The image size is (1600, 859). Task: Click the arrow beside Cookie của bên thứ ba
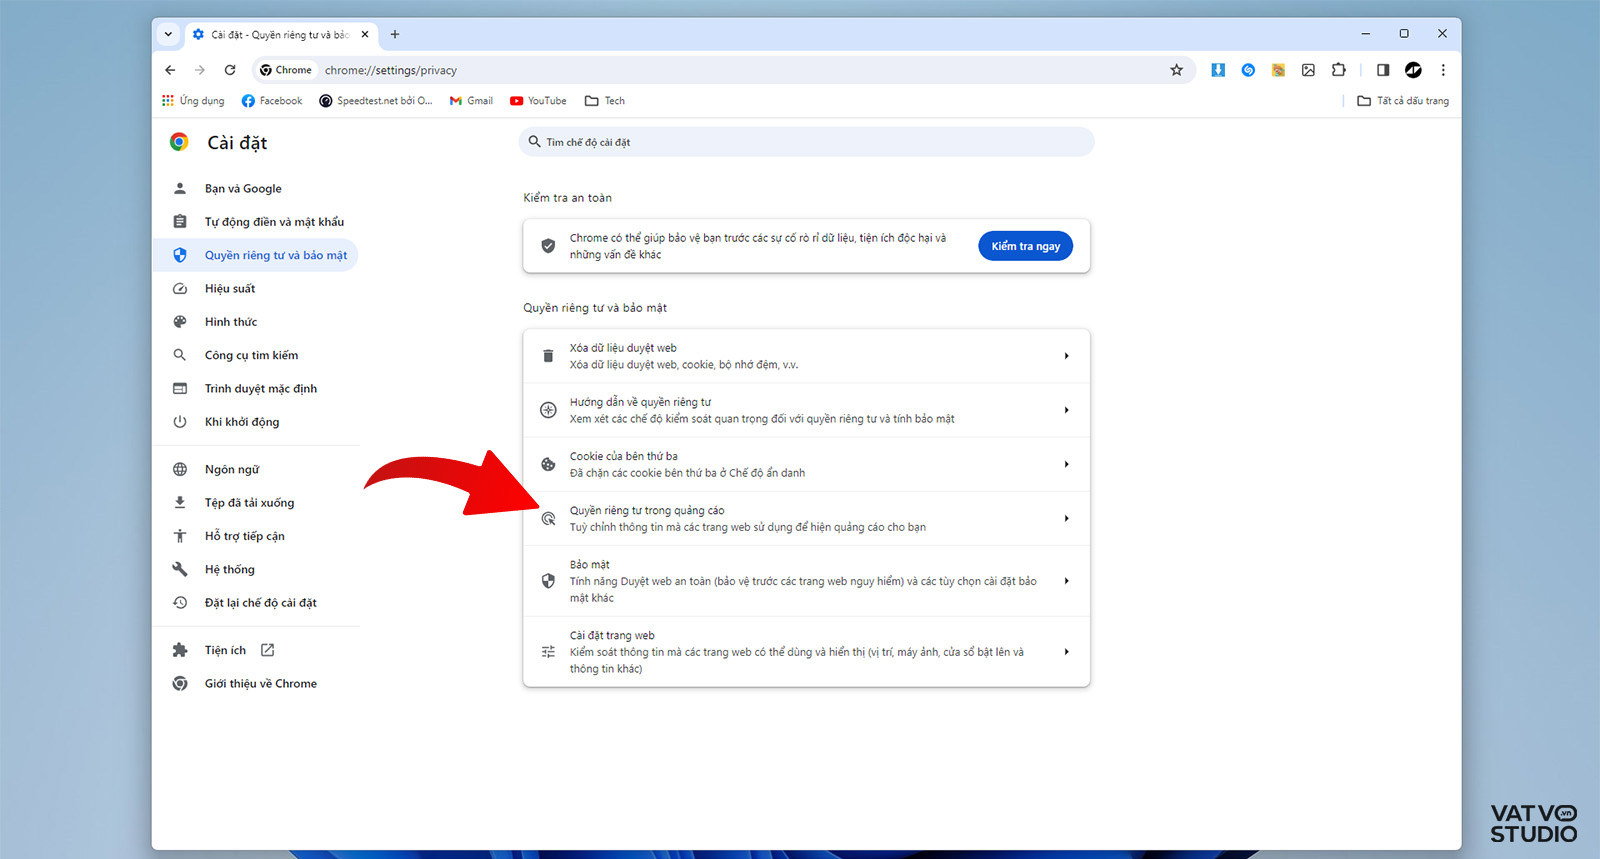pos(1067,464)
